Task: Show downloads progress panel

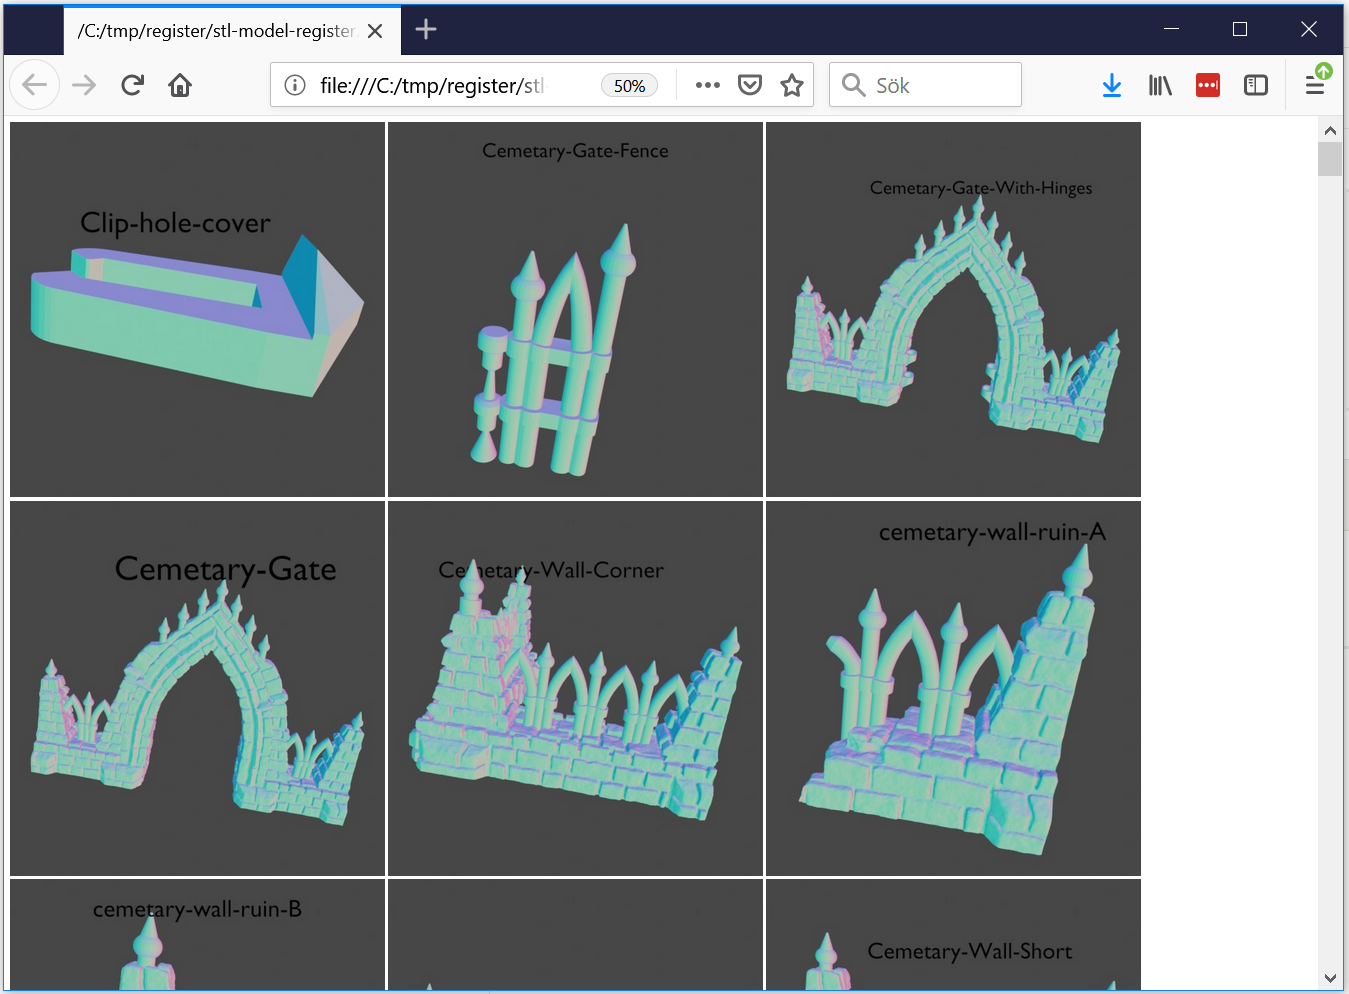Action: pos(1111,85)
